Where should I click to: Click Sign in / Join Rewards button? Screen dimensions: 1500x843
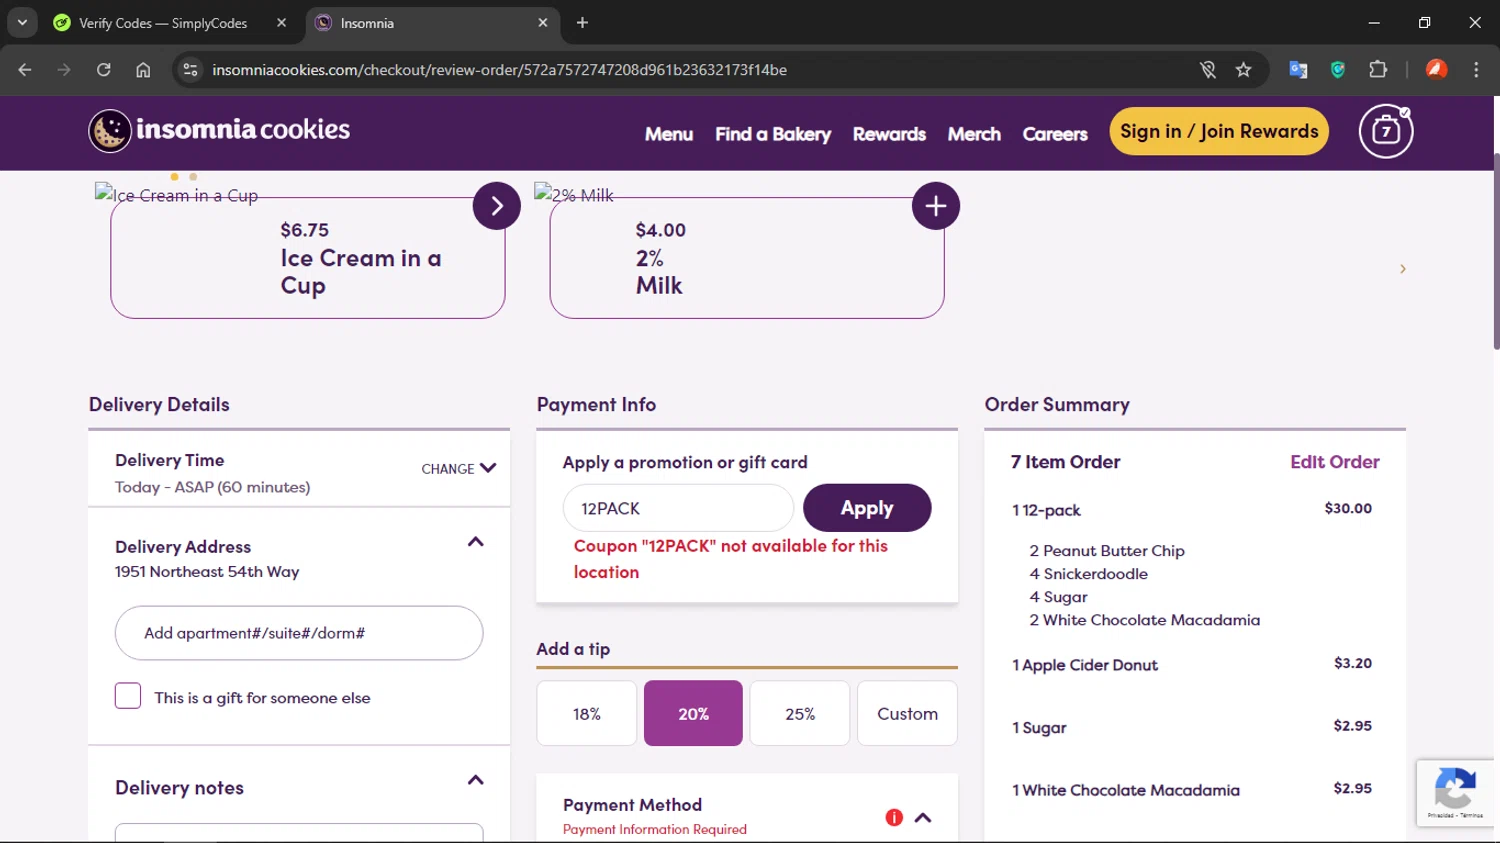[x=1219, y=131]
